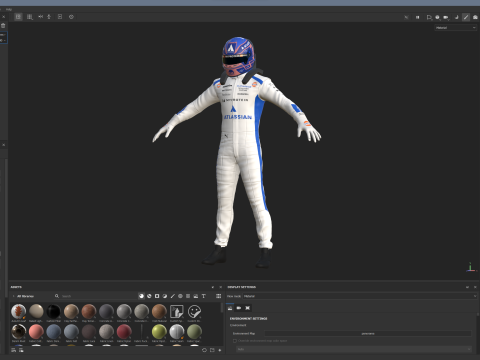Select the black carbon fiber material thumbnail

click(x=54, y=312)
